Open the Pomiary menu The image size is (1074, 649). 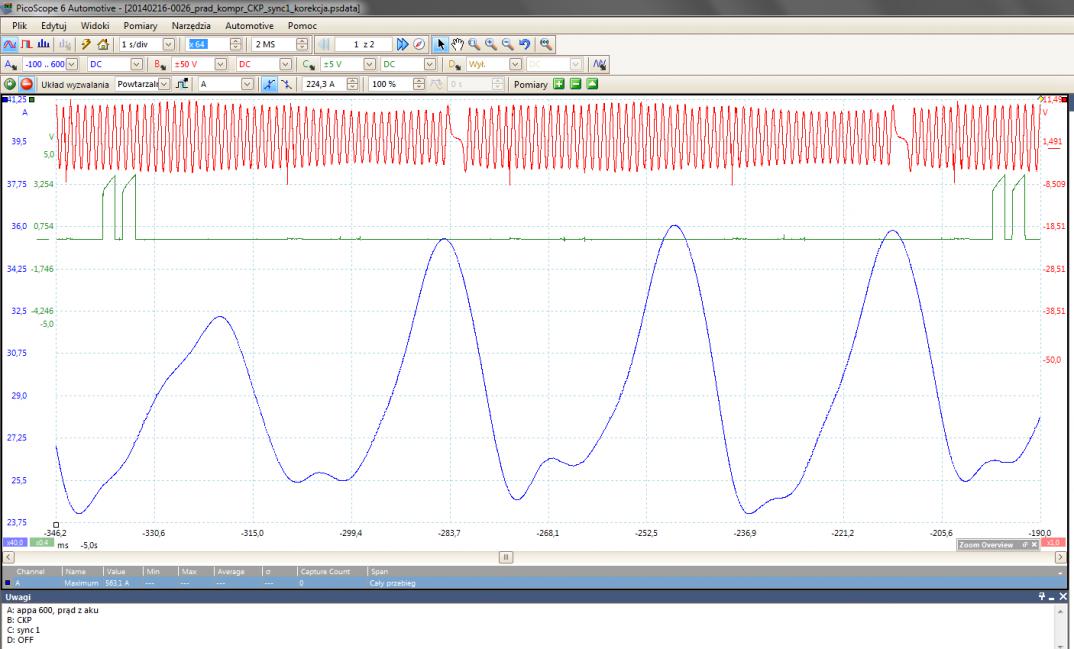139,24
